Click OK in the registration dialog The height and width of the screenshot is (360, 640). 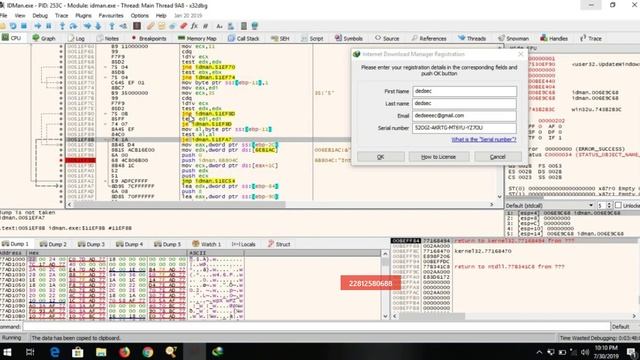(380, 157)
